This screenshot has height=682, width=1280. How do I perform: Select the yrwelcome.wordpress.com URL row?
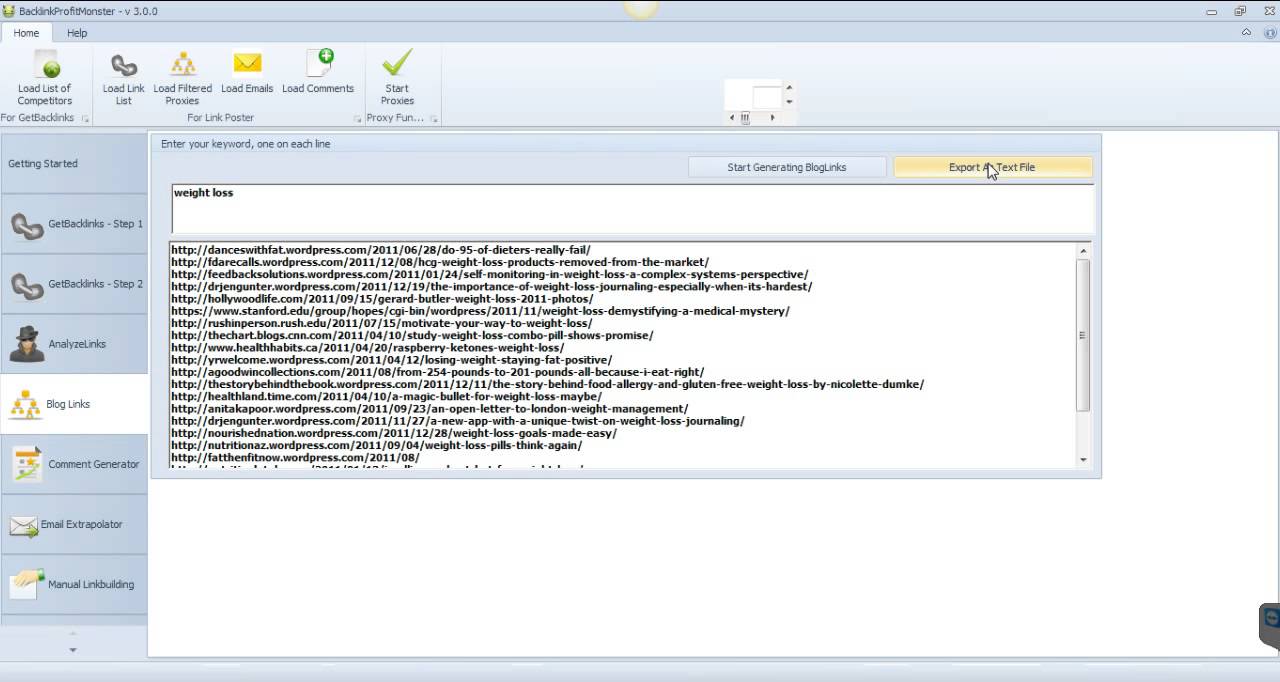pyautogui.click(x=391, y=360)
